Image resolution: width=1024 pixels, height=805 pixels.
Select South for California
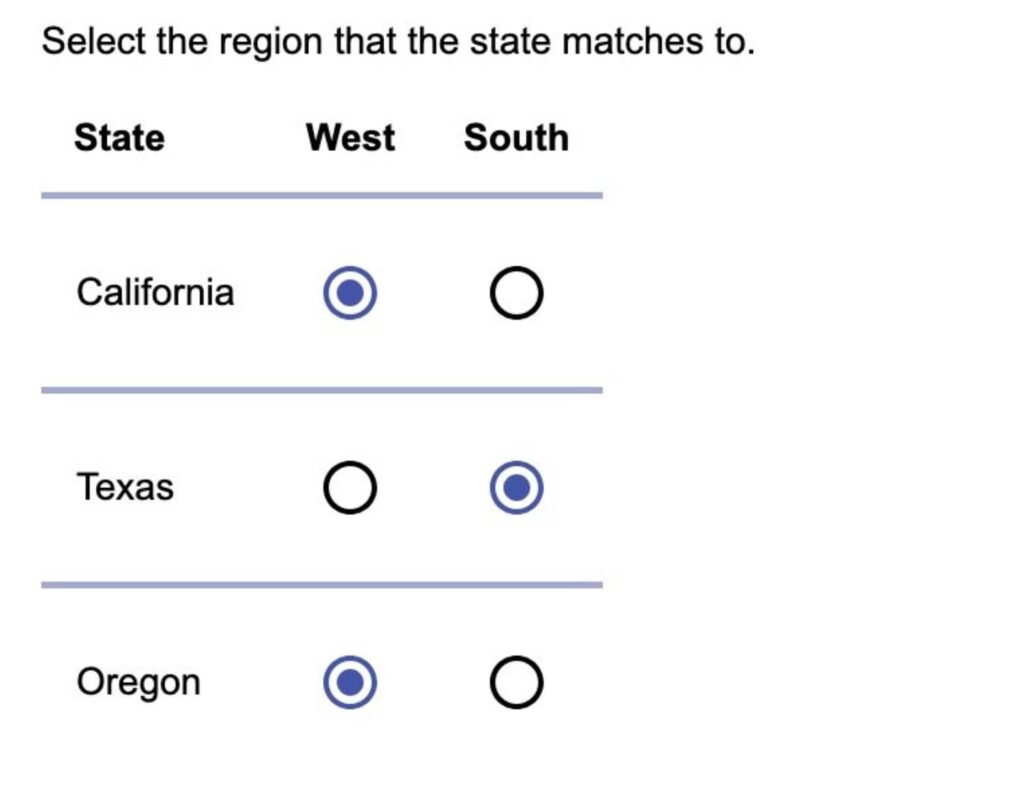517,292
